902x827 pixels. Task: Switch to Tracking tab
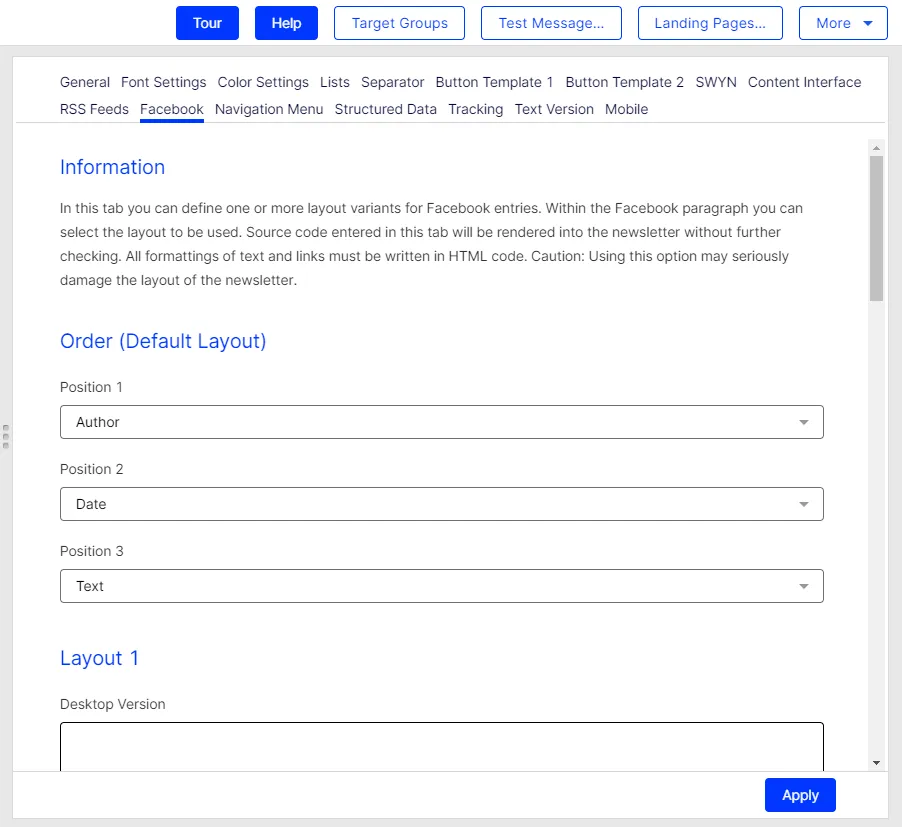point(475,109)
